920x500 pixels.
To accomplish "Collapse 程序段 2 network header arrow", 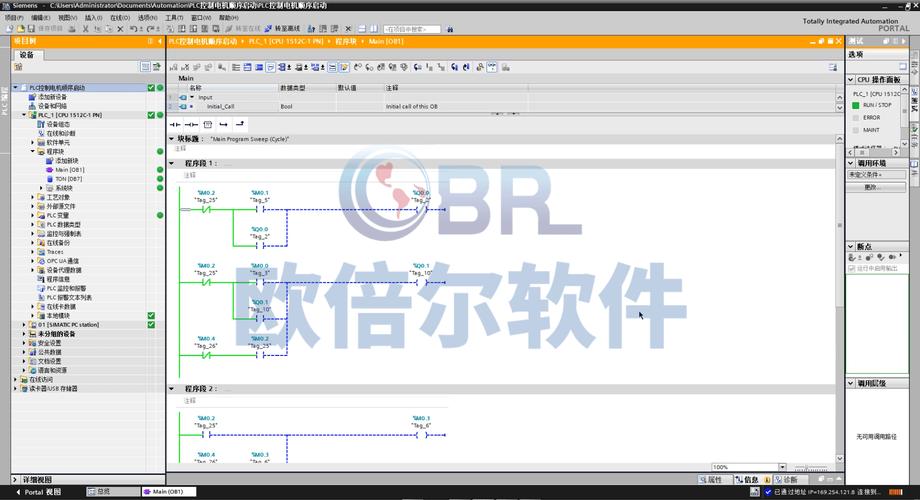I will tap(172, 388).
